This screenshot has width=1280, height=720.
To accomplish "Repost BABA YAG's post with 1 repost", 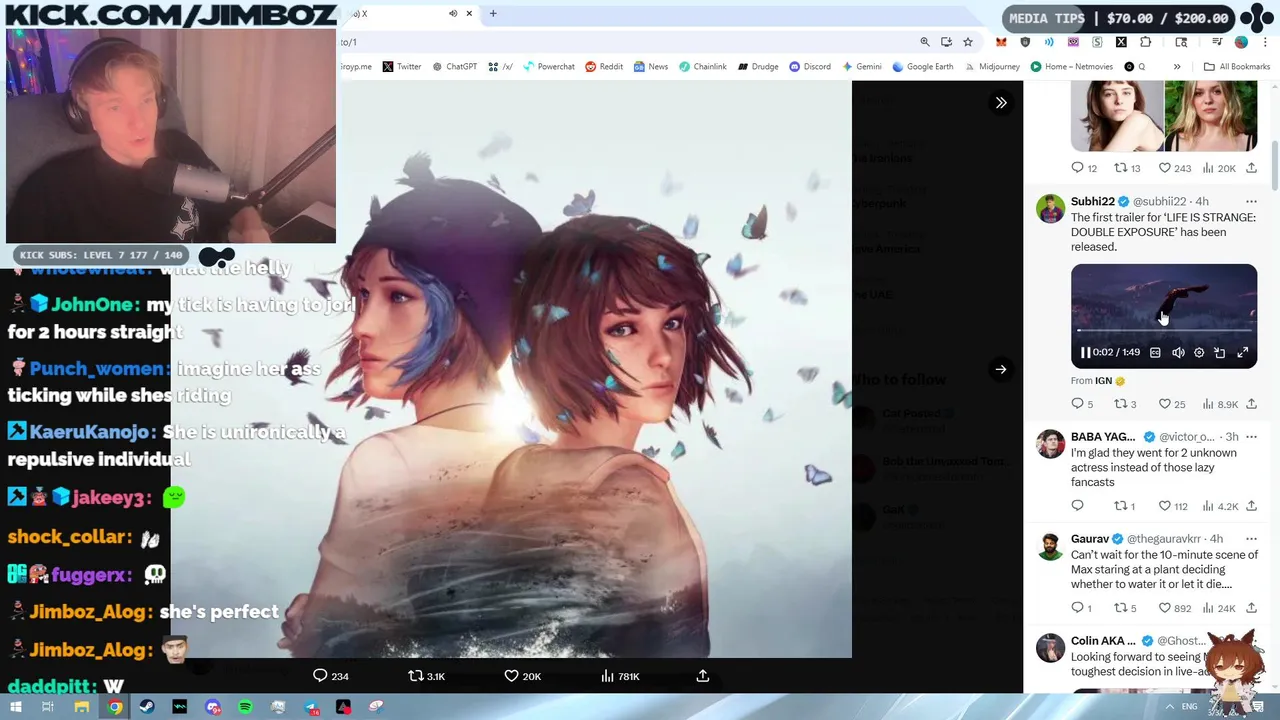I will [1125, 506].
